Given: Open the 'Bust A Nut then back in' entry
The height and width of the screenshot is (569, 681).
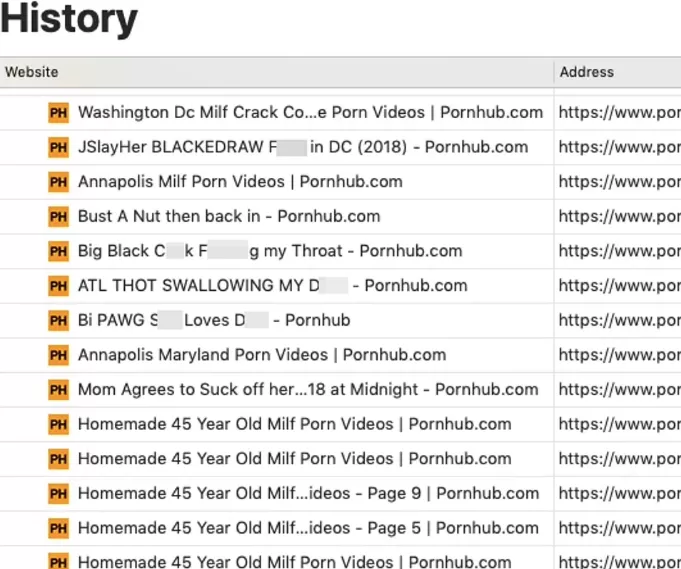Looking at the screenshot, I should click(229, 216).
